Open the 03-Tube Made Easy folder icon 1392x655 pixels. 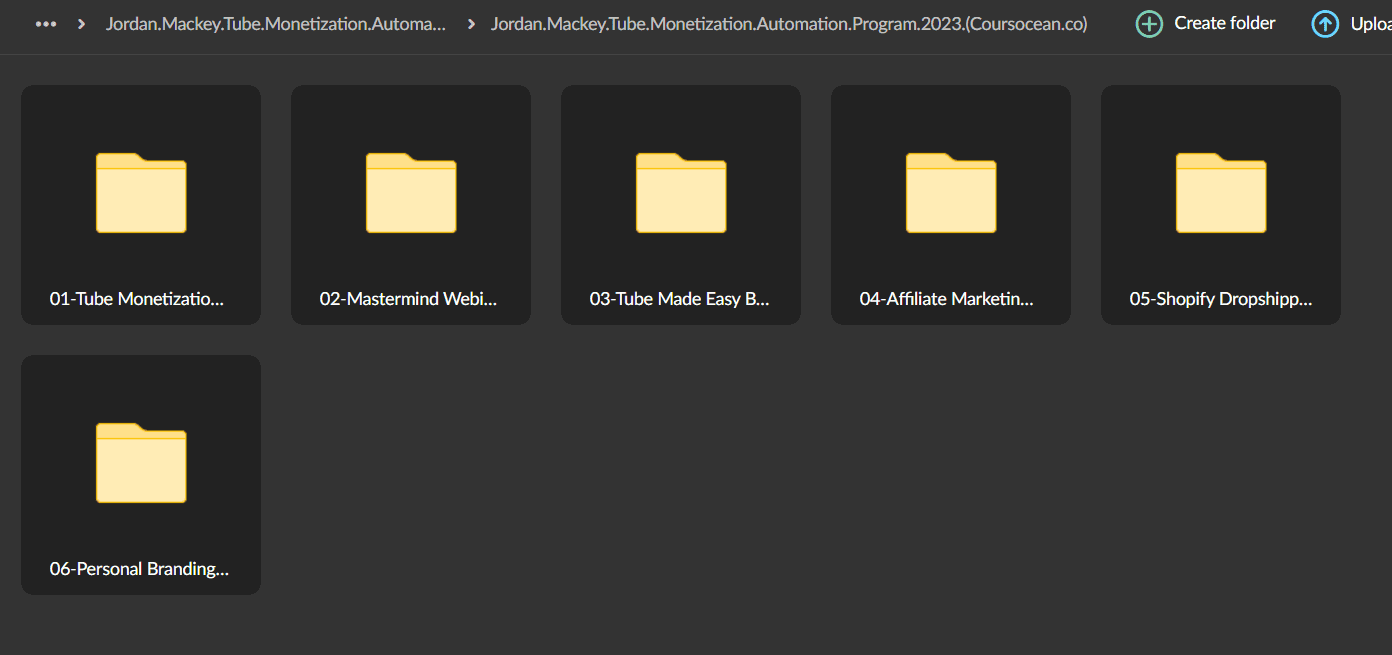click(x=681, y=193)
